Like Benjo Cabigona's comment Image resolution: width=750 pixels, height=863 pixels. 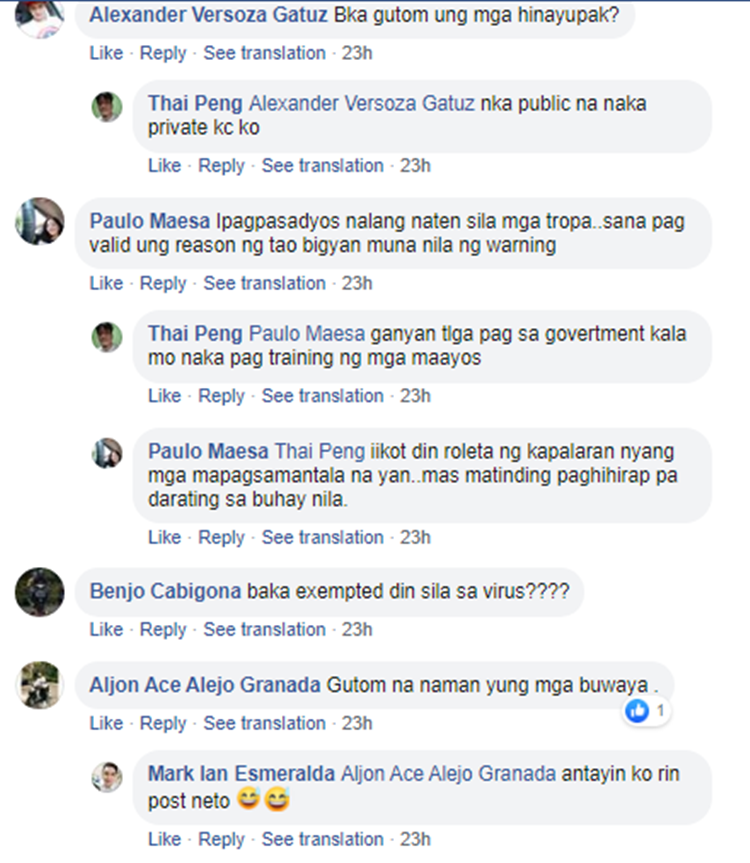(x=106, y=629)
